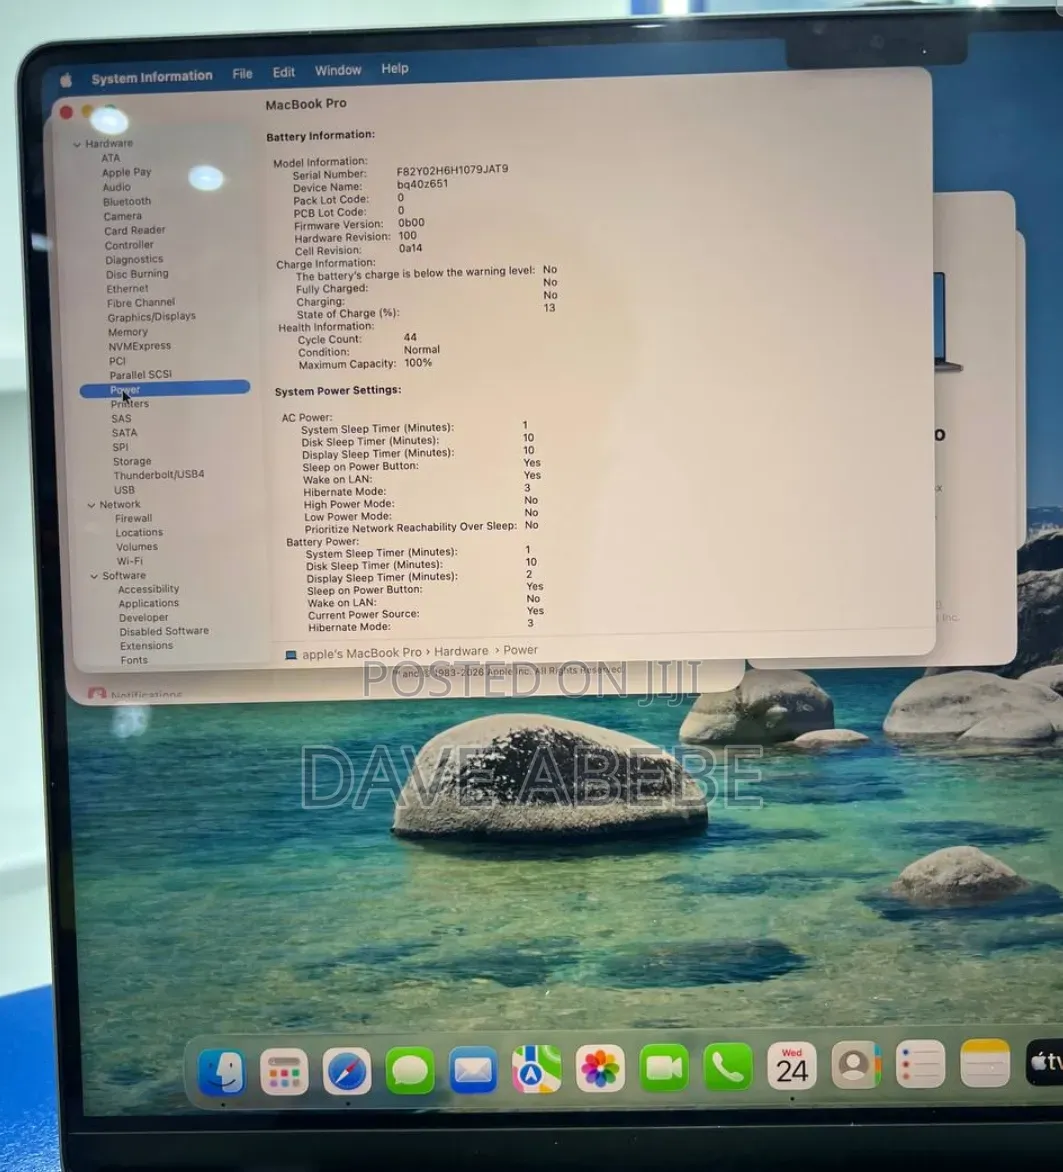The height and width of the screenshot is (1172, 1063).
Task: Open Launchpad from the dock
Action: (284, 1071)
